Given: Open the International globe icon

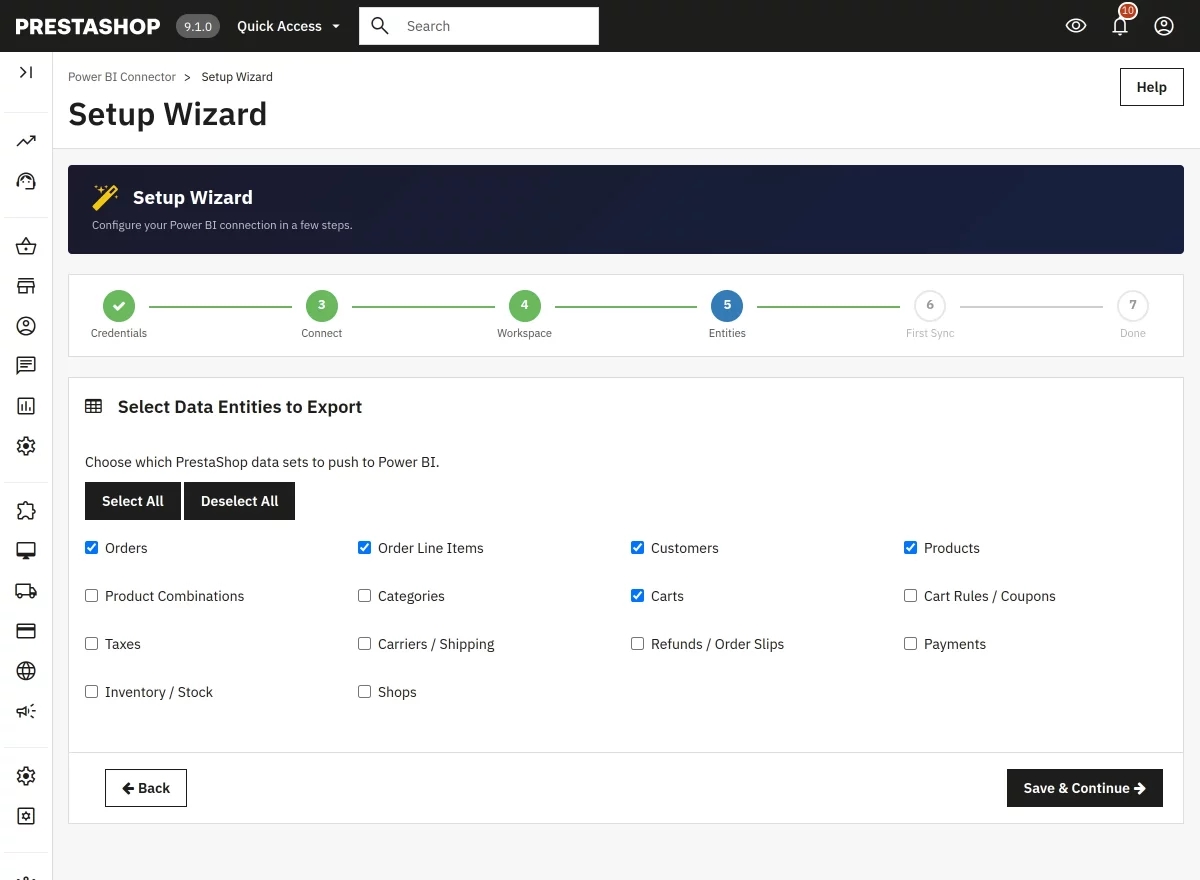Looking at the screenshot, I should pyautogui.click(x=26, y=671).
